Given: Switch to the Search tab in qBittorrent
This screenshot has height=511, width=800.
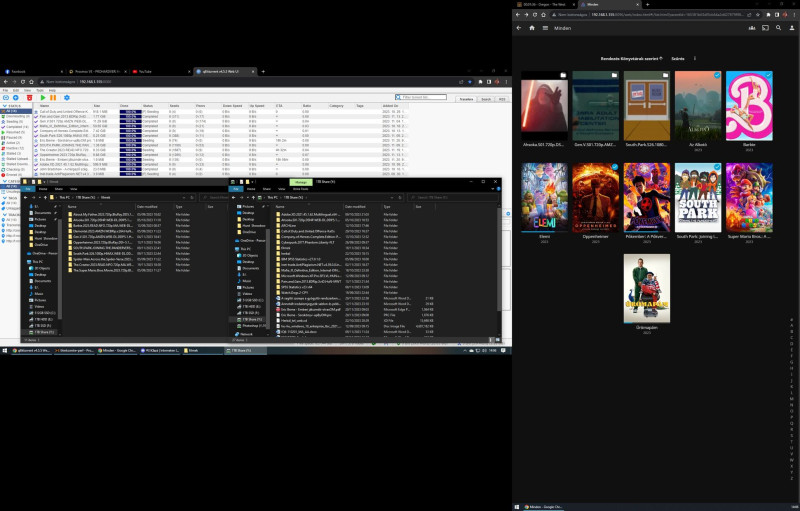Looking at the screenshot, I should tap(486, 99).
